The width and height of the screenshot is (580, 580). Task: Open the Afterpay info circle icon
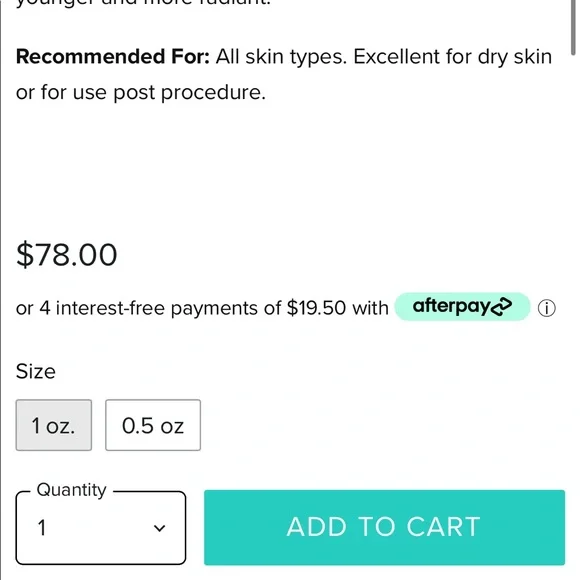[546, 308]
